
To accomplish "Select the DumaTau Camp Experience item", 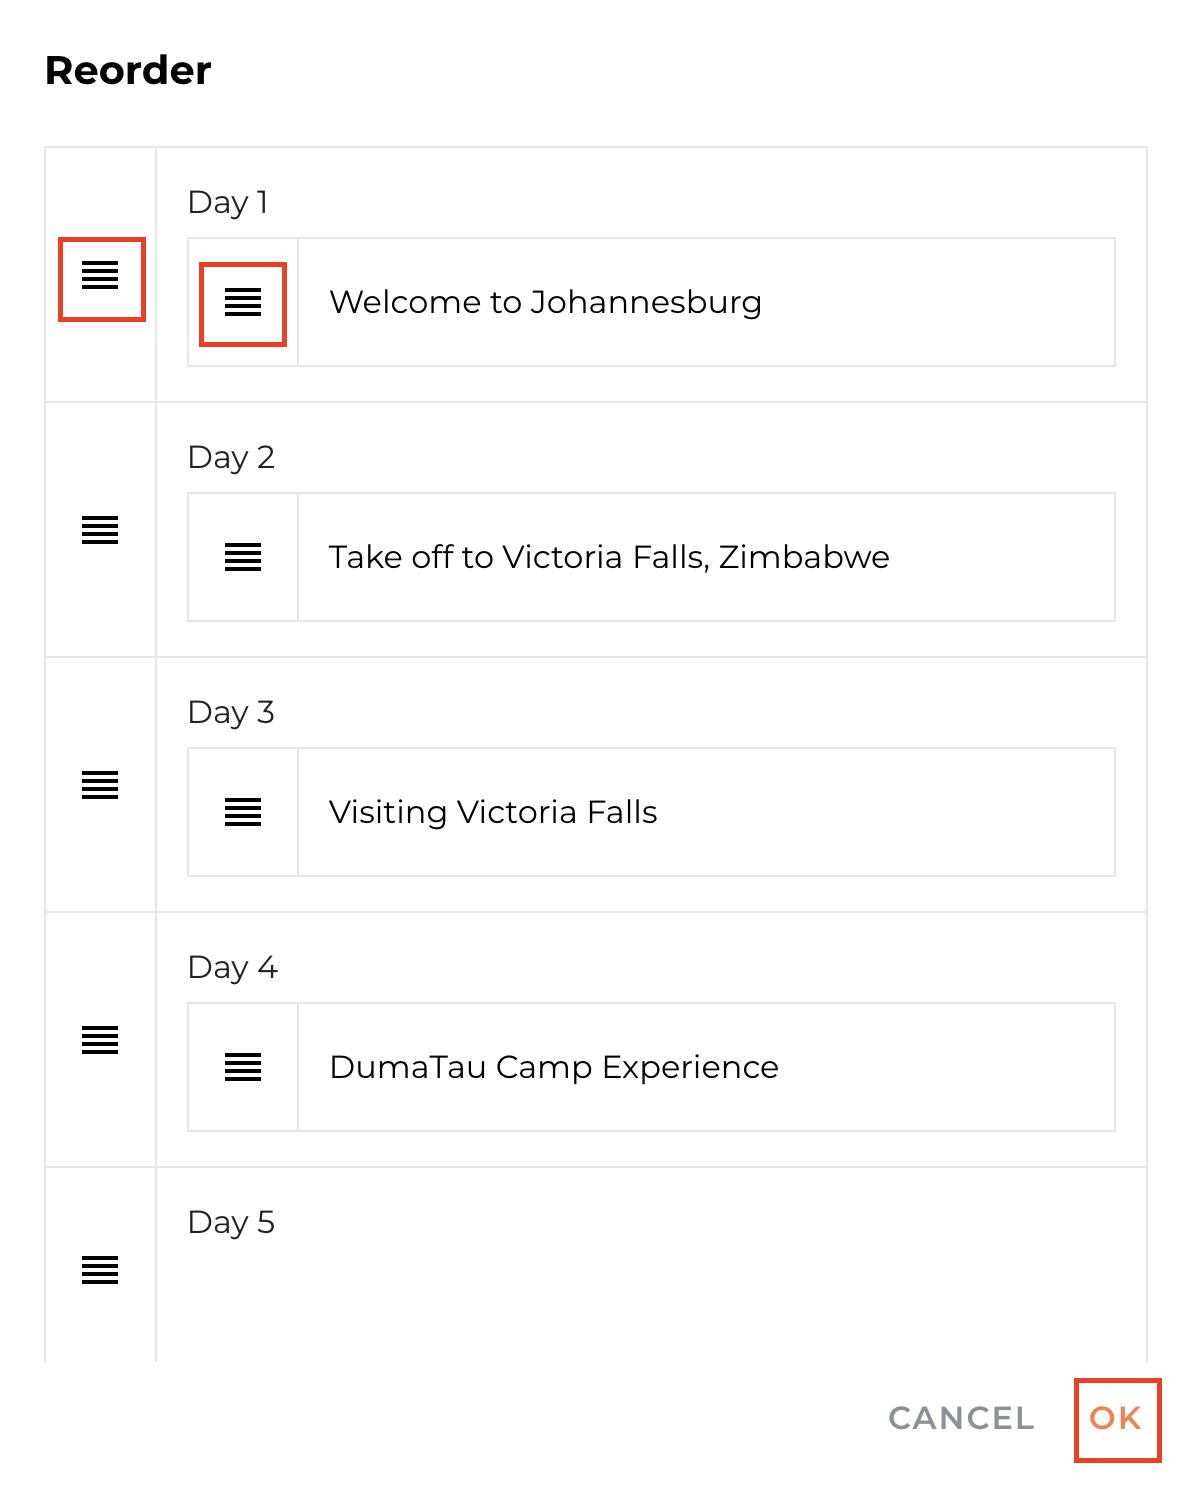I will (x=554, y=1067).
